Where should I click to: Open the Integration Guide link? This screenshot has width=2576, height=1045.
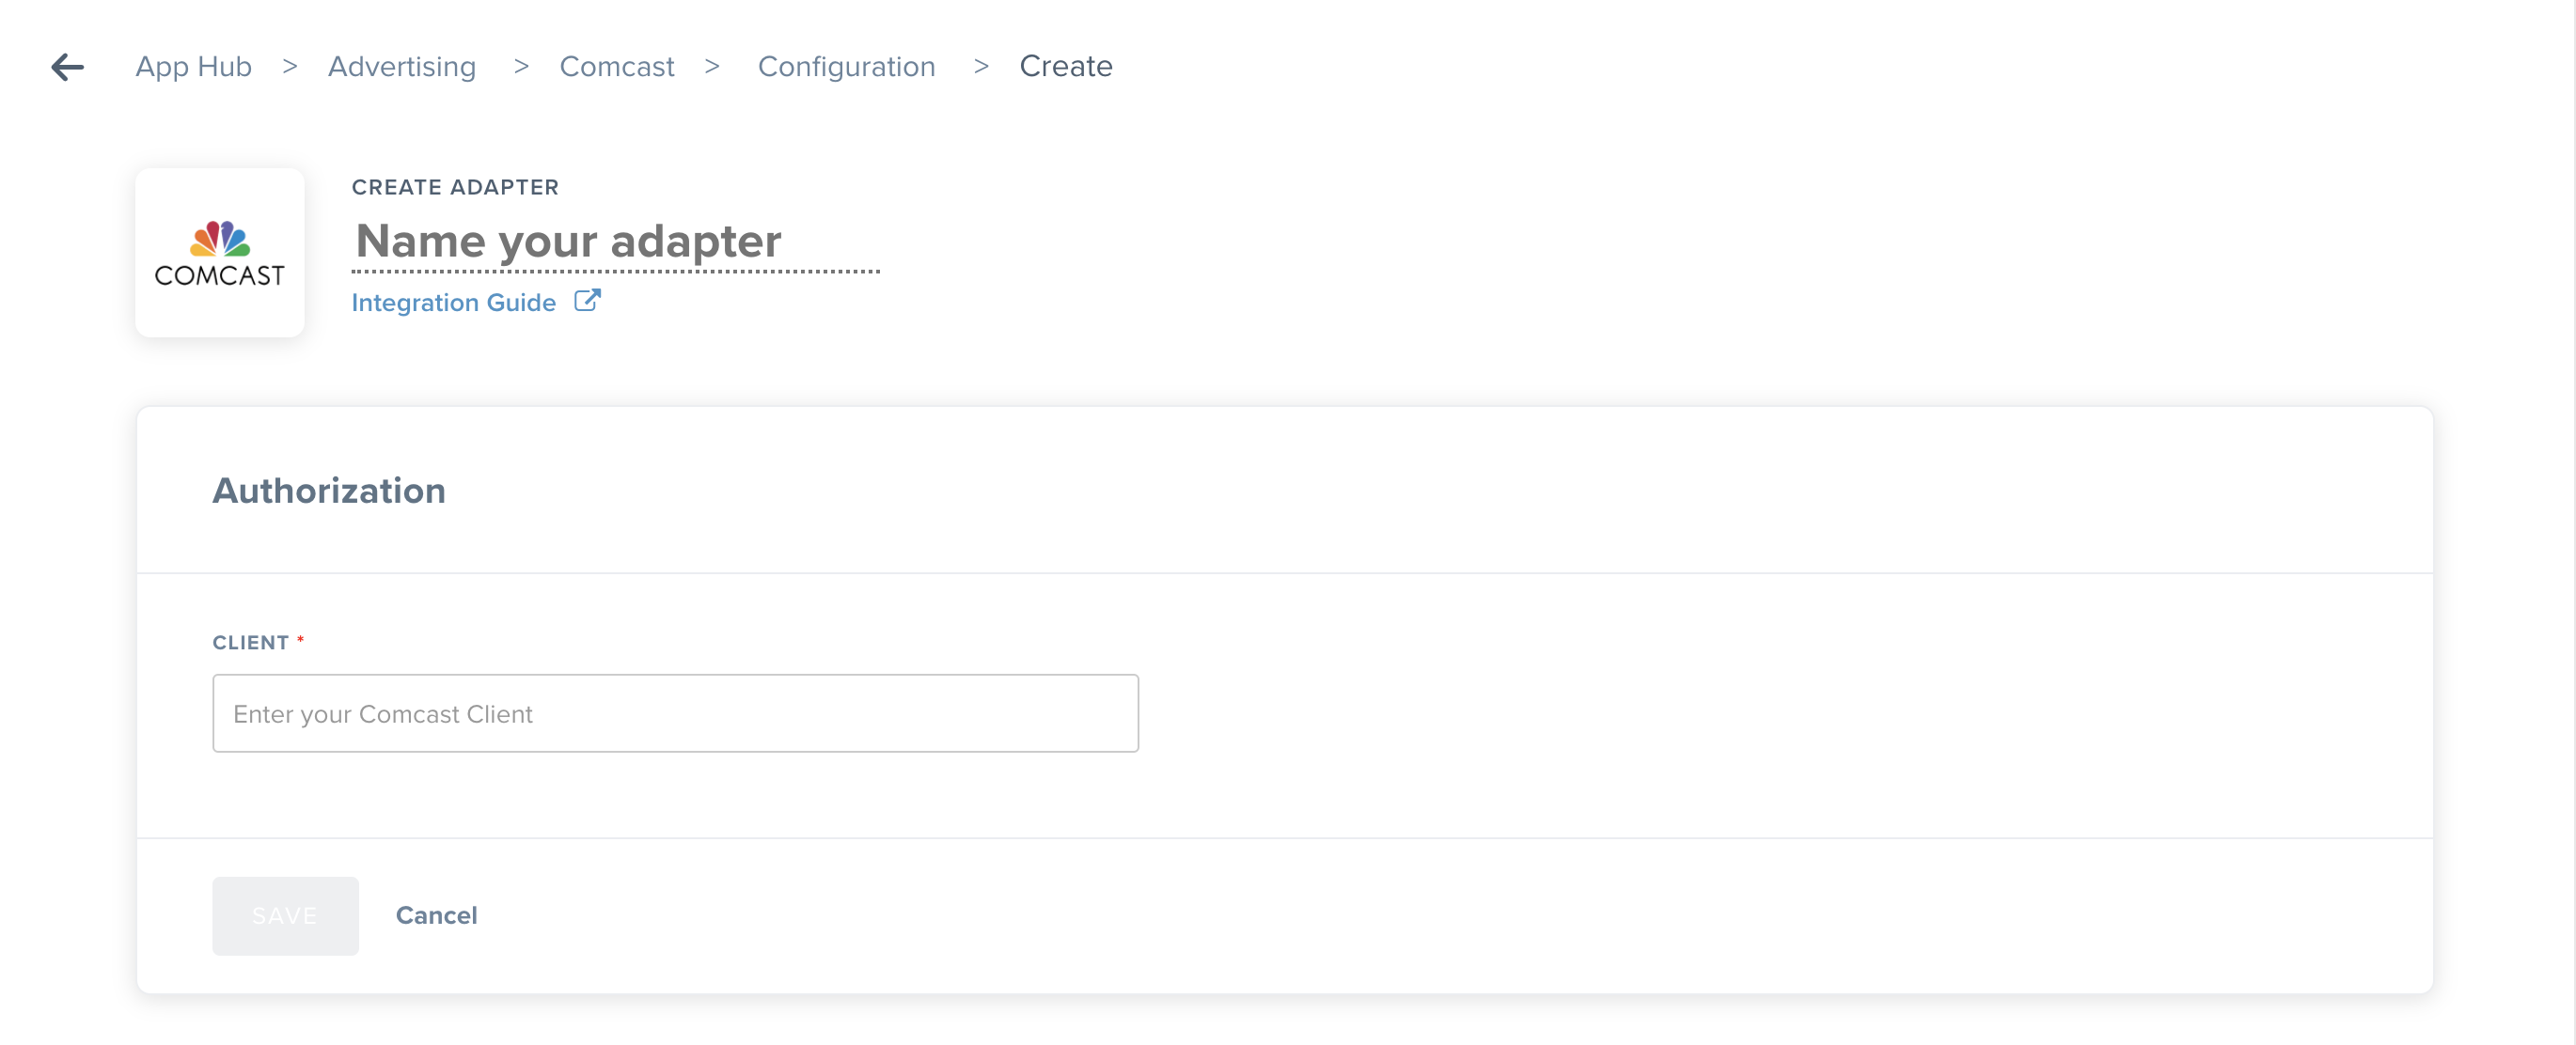click(x=454, y=302)
